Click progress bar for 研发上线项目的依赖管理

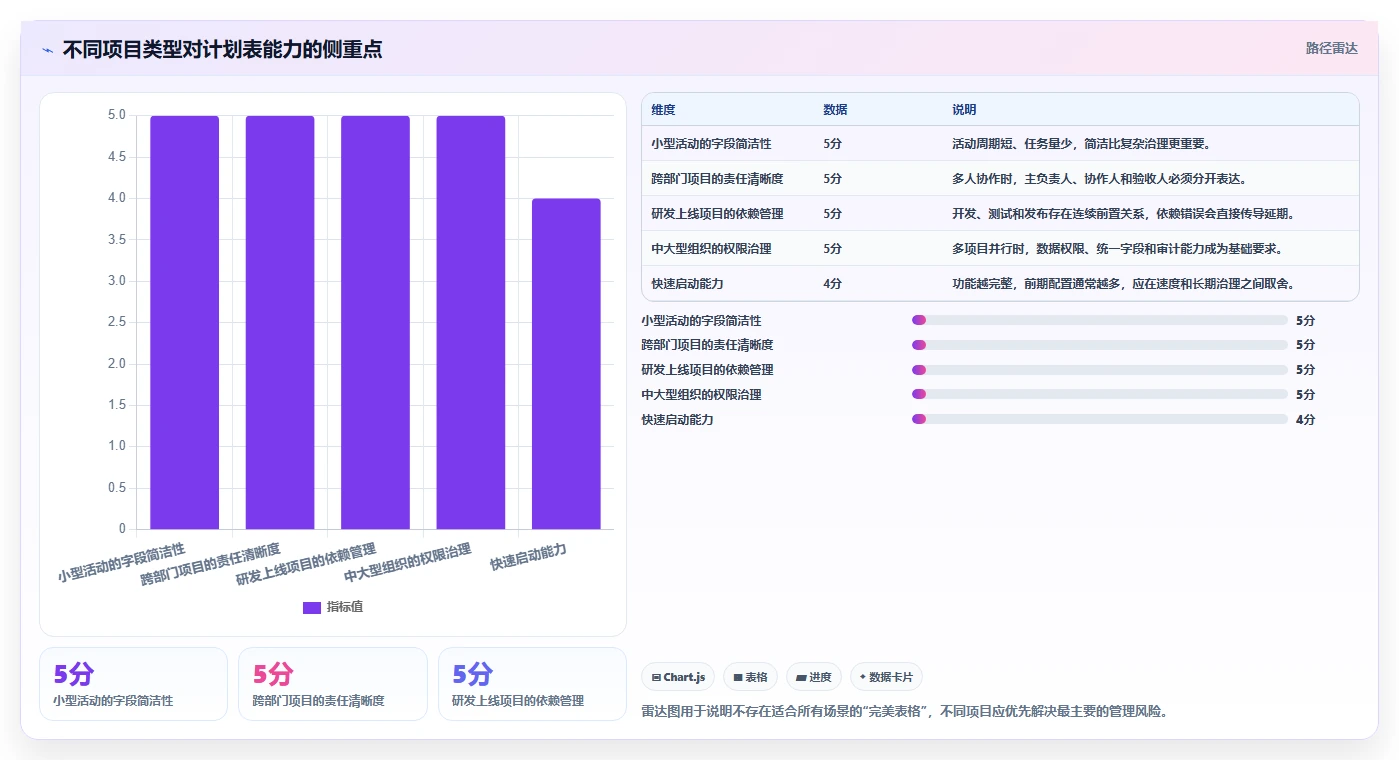click(x=1099, y=370)
